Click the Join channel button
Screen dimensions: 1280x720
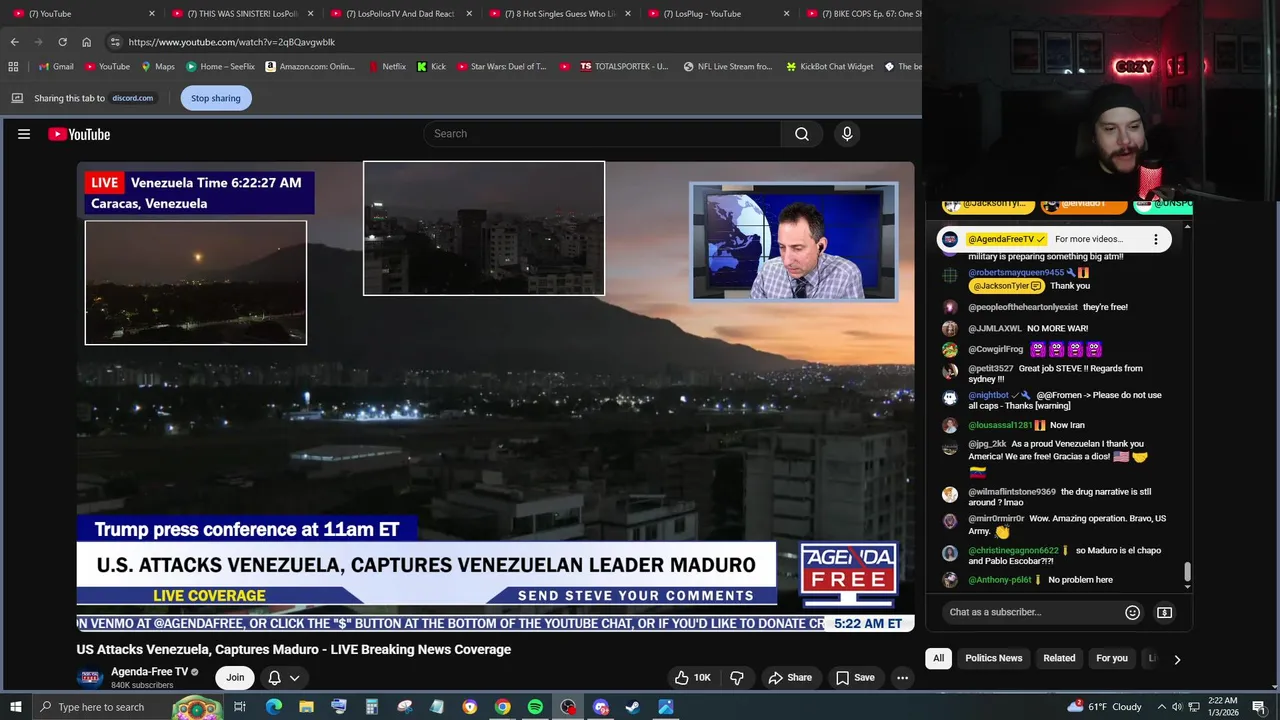pyautogui.click(x=235, y=677)
